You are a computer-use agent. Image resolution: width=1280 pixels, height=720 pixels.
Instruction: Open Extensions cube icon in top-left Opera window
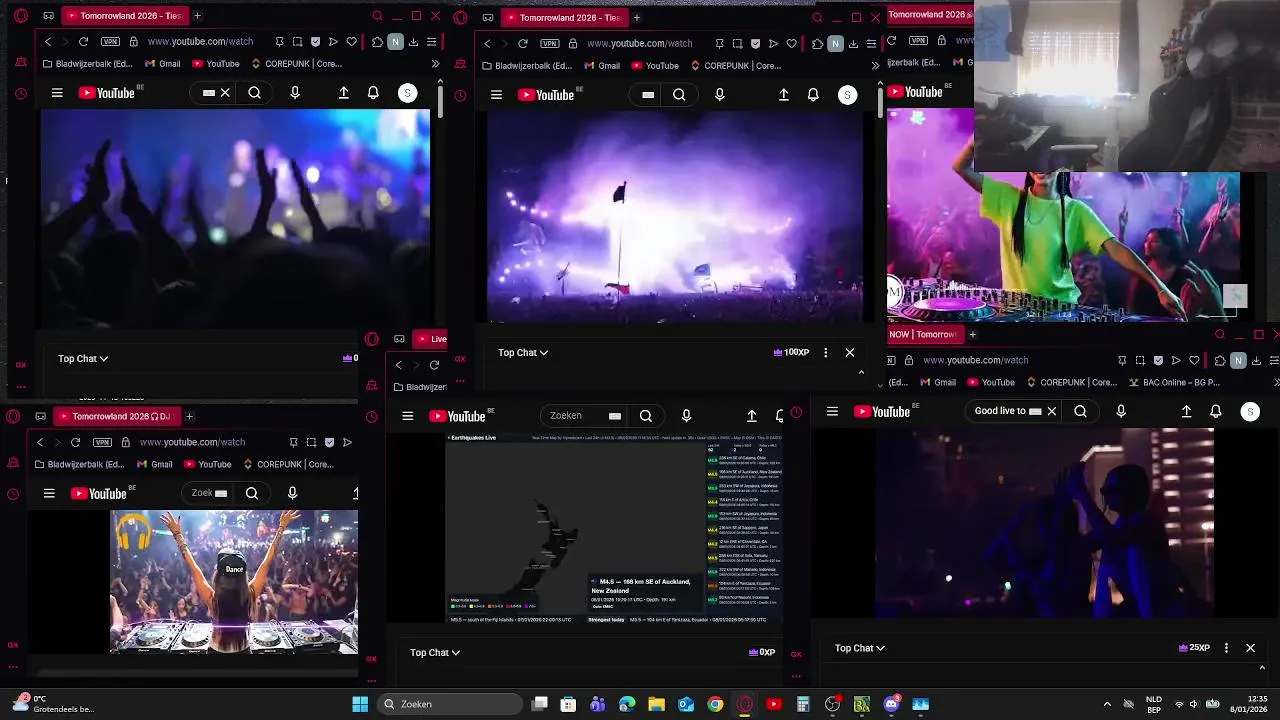tap(377, 42)
